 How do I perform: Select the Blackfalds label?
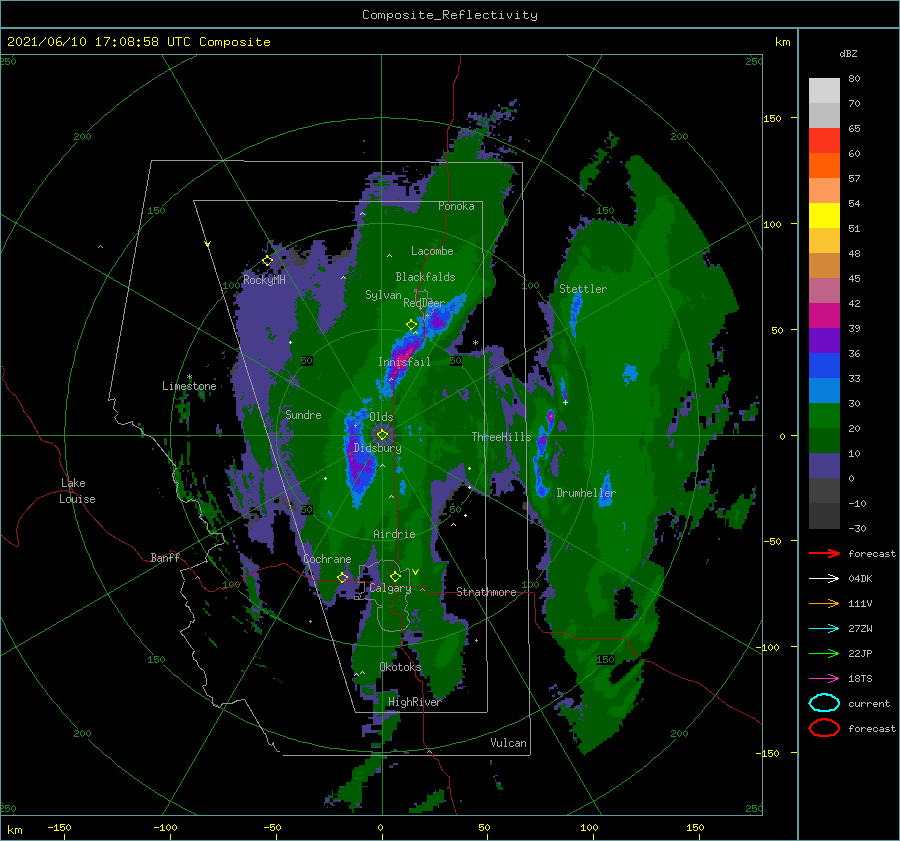425,277
